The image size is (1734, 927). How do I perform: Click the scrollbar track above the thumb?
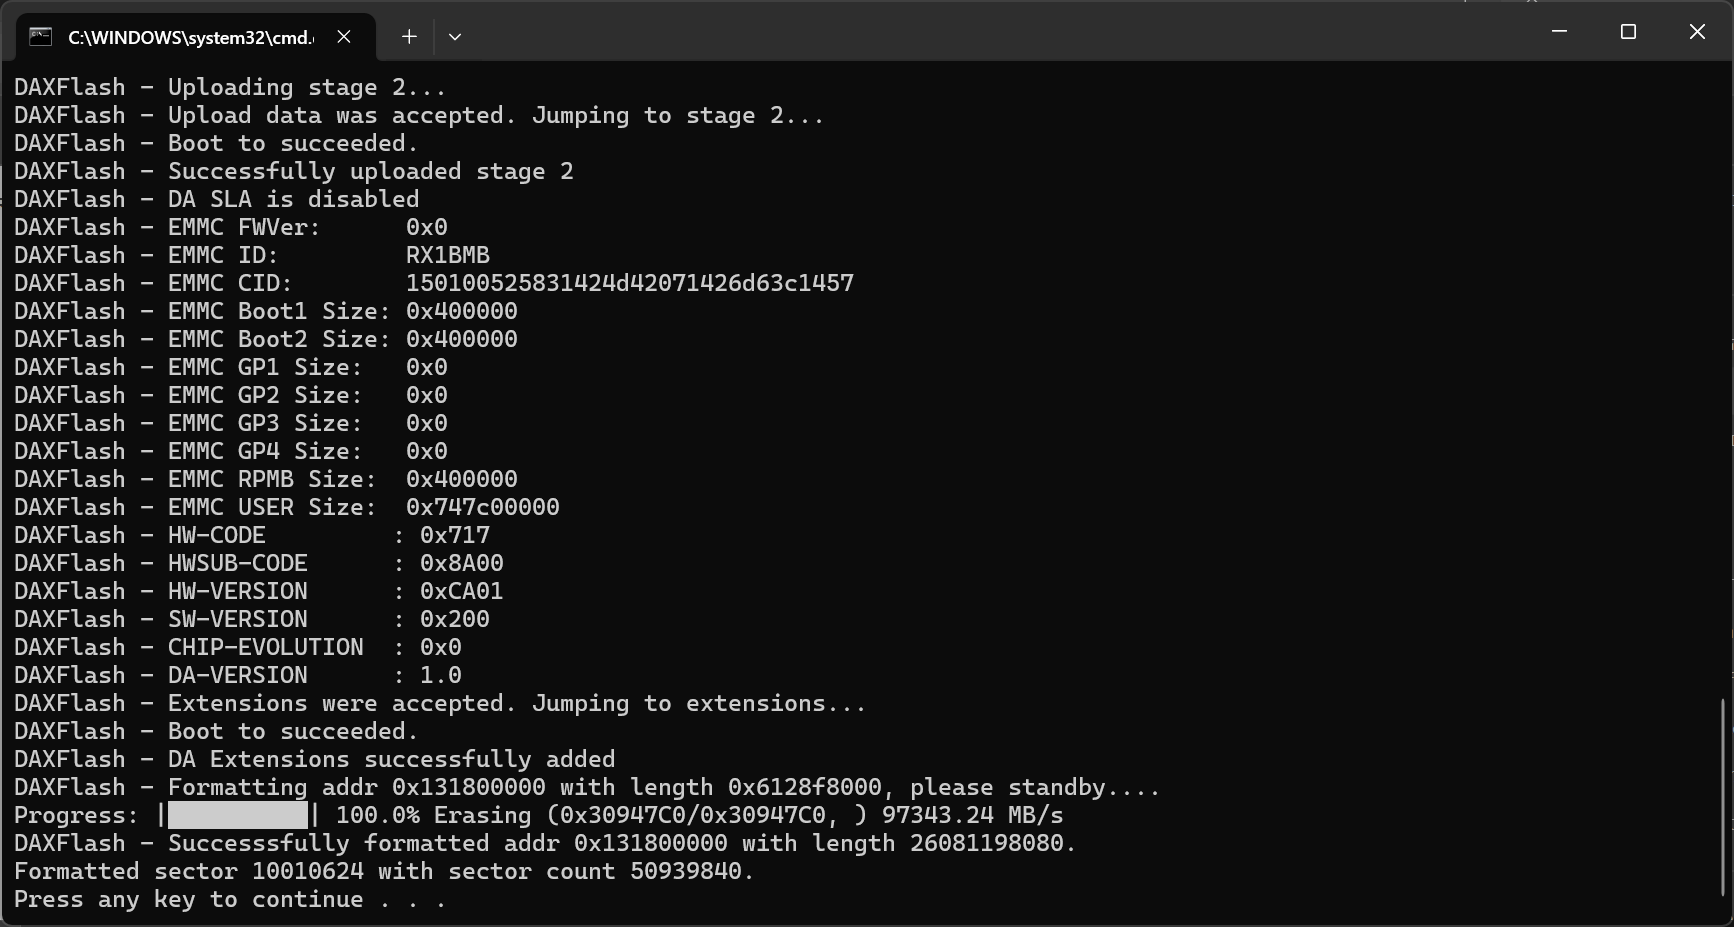[x=1724, y=380]
